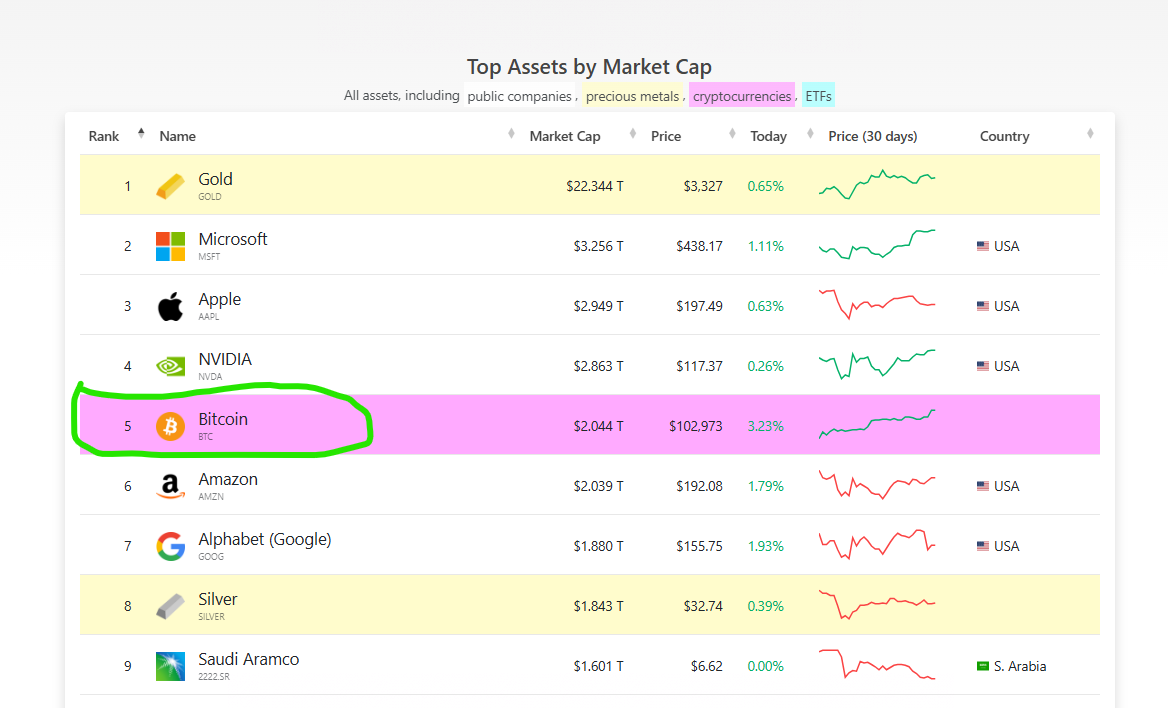
Task: Sort table using the Name column arrows
Action: pyautogui.click(x=511, y=133)
